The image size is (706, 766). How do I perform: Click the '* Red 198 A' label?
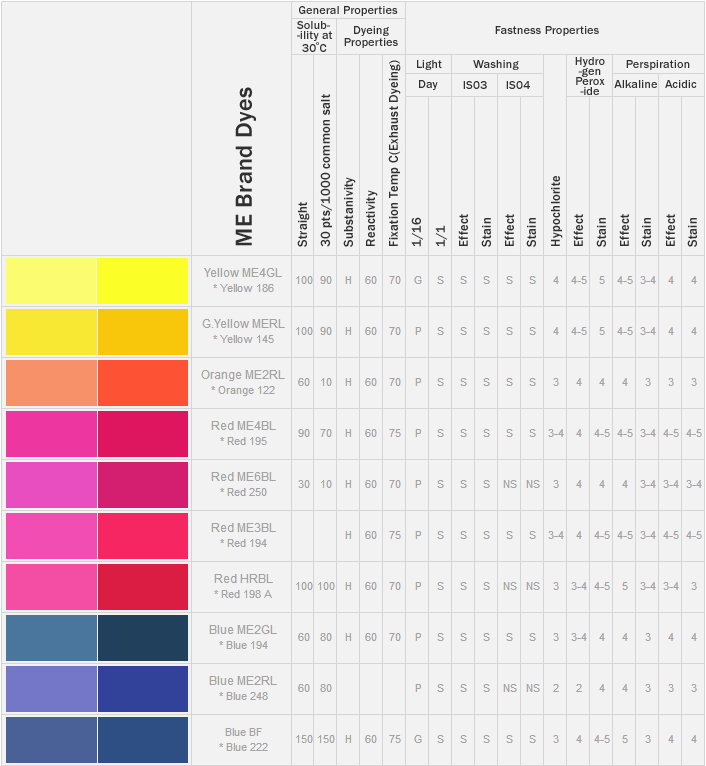[x=243, y=594]
